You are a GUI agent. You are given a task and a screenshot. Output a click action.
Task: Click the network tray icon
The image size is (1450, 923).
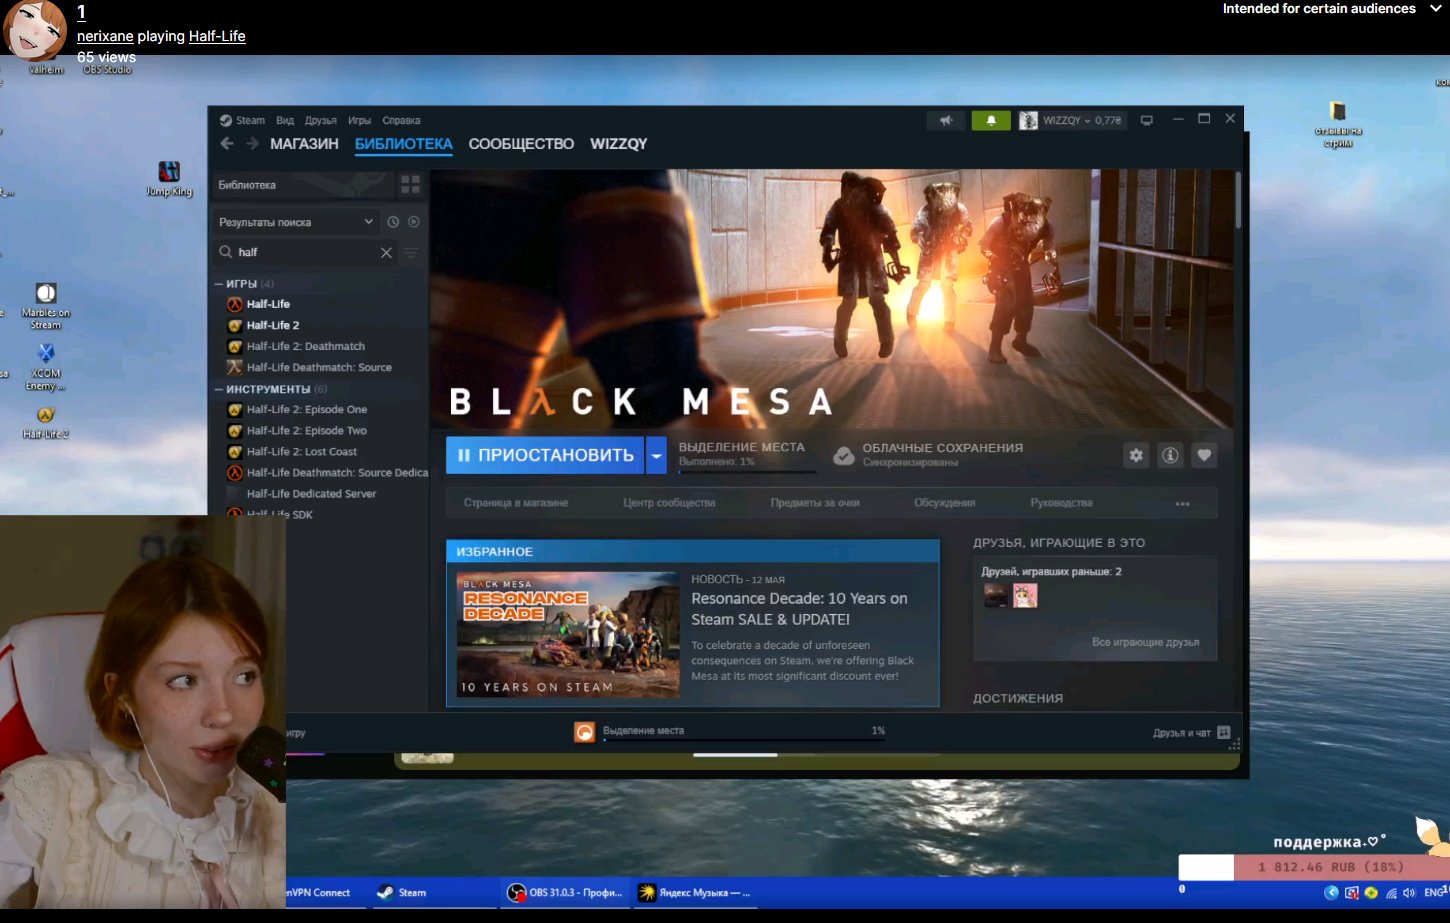click(x=1391, y=893)
